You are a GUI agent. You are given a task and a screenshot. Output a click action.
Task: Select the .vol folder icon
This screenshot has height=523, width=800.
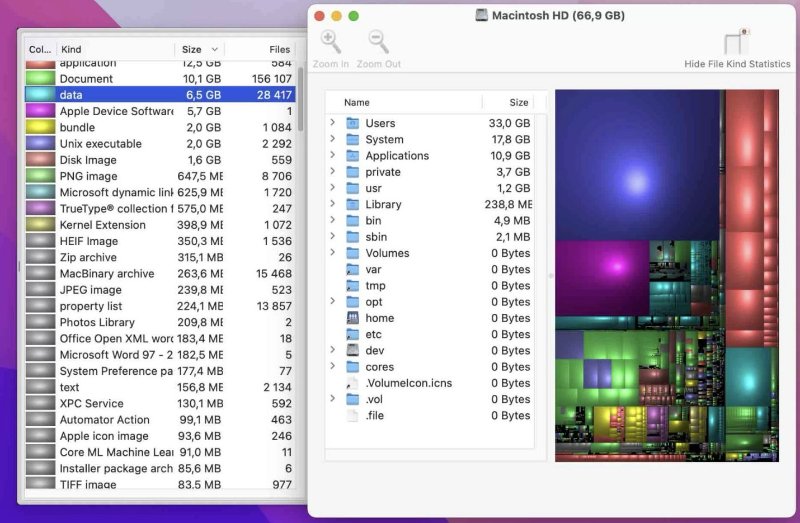coord(353,399)
